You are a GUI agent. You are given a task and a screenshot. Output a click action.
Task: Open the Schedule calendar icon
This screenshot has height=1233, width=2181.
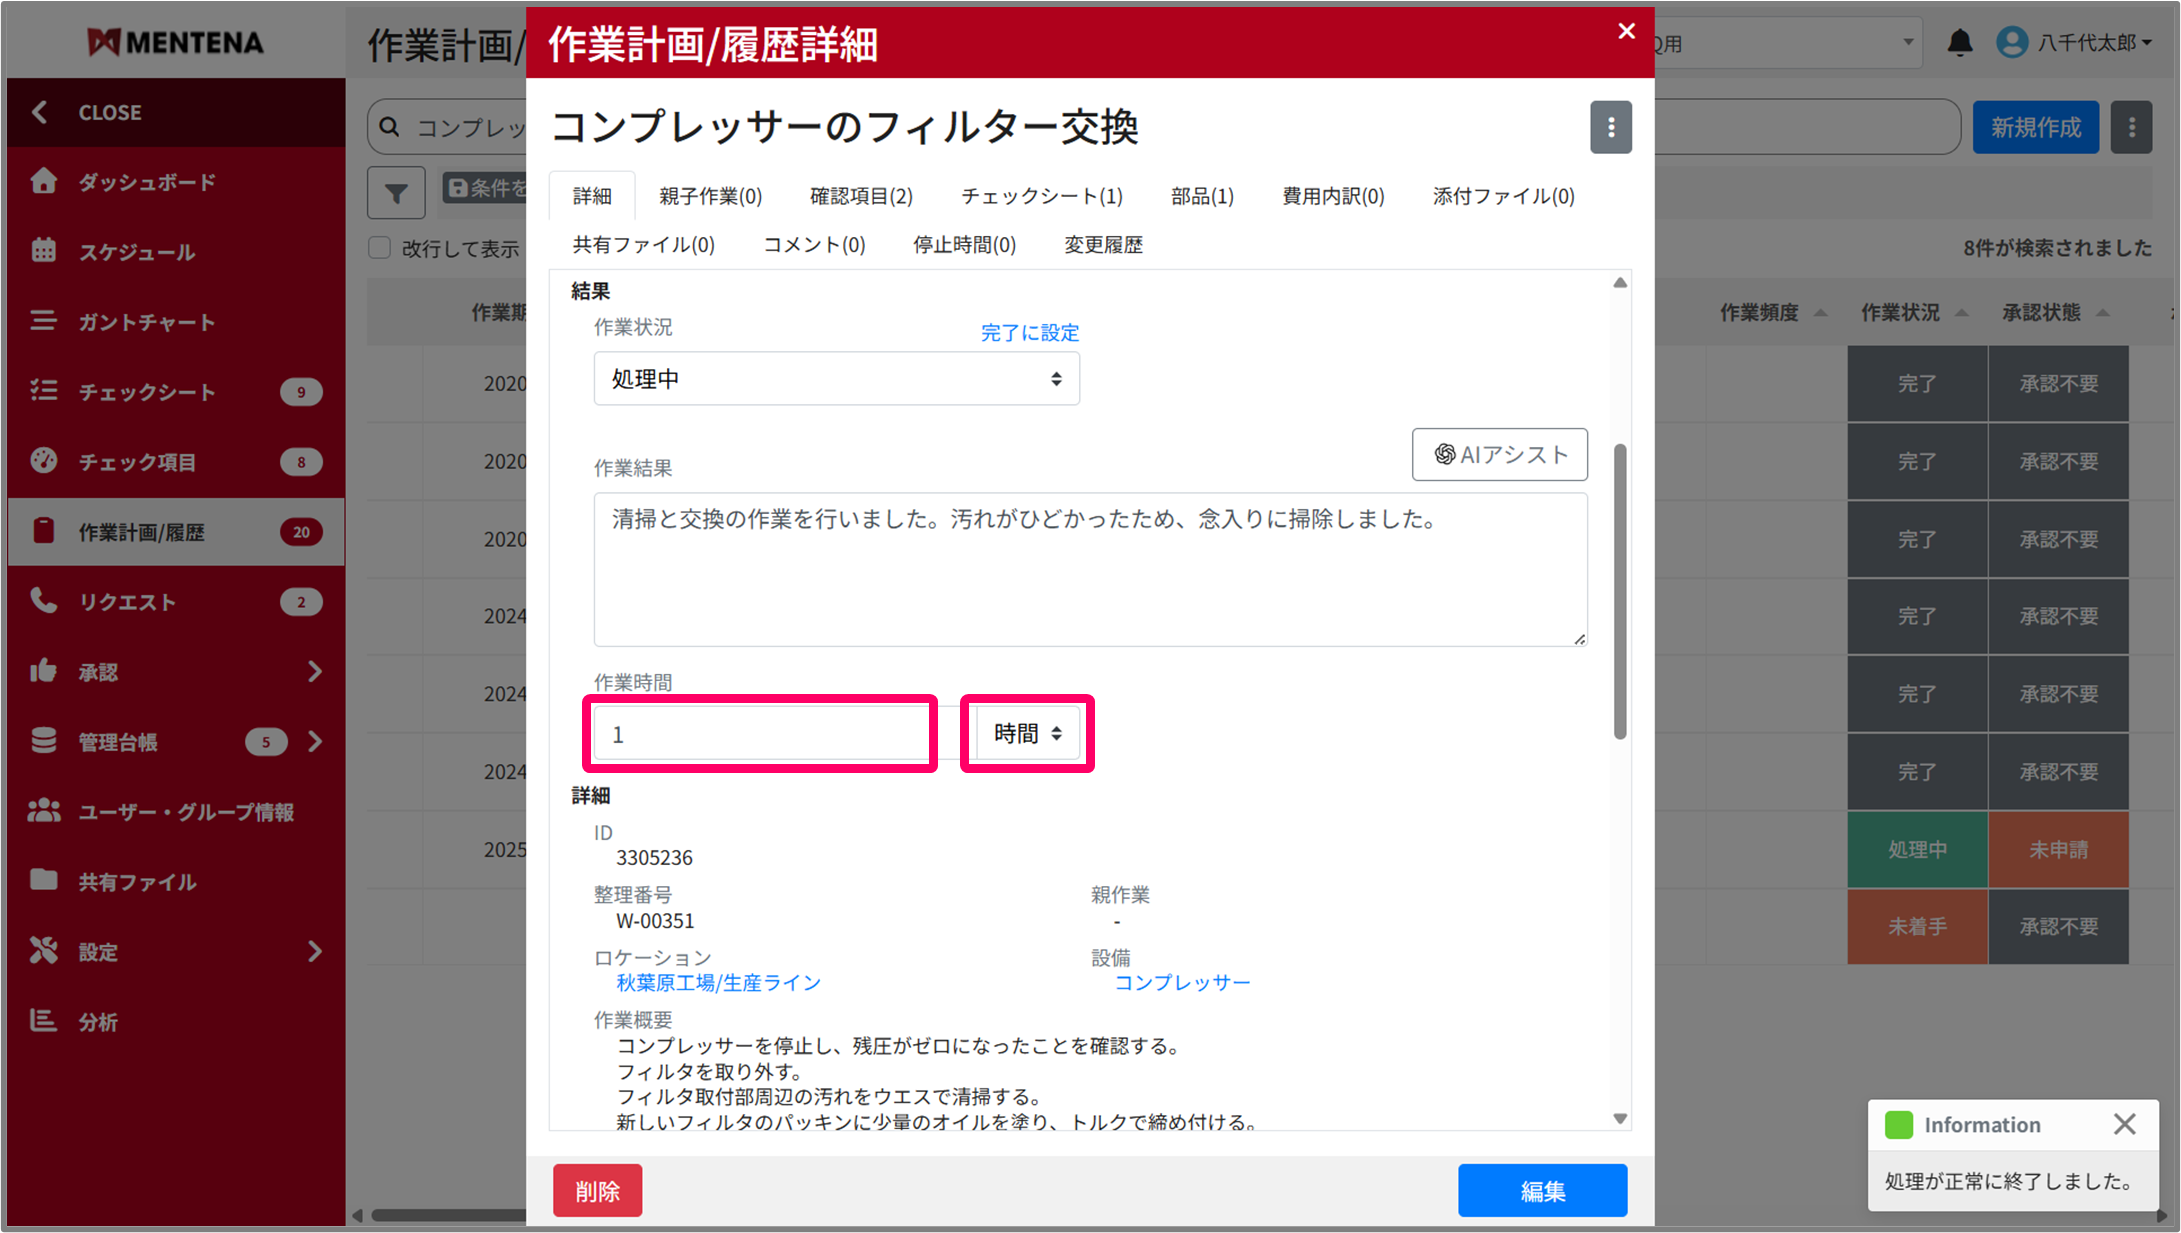tap(44, 251)
